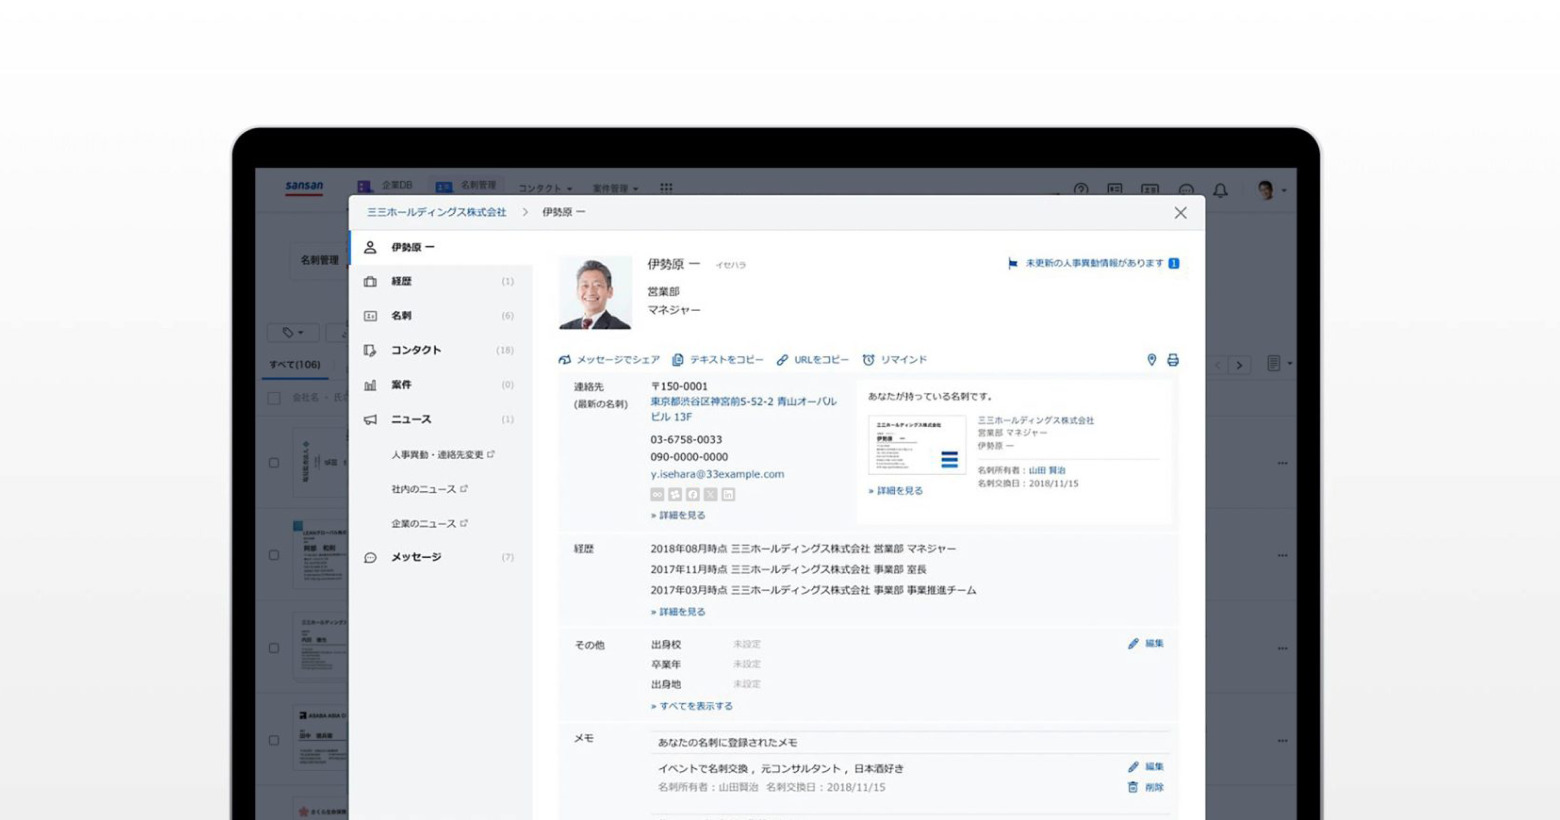Open the 名刺管理 tab in header
Screen dimensions: 1560x820
click(466, 186)
